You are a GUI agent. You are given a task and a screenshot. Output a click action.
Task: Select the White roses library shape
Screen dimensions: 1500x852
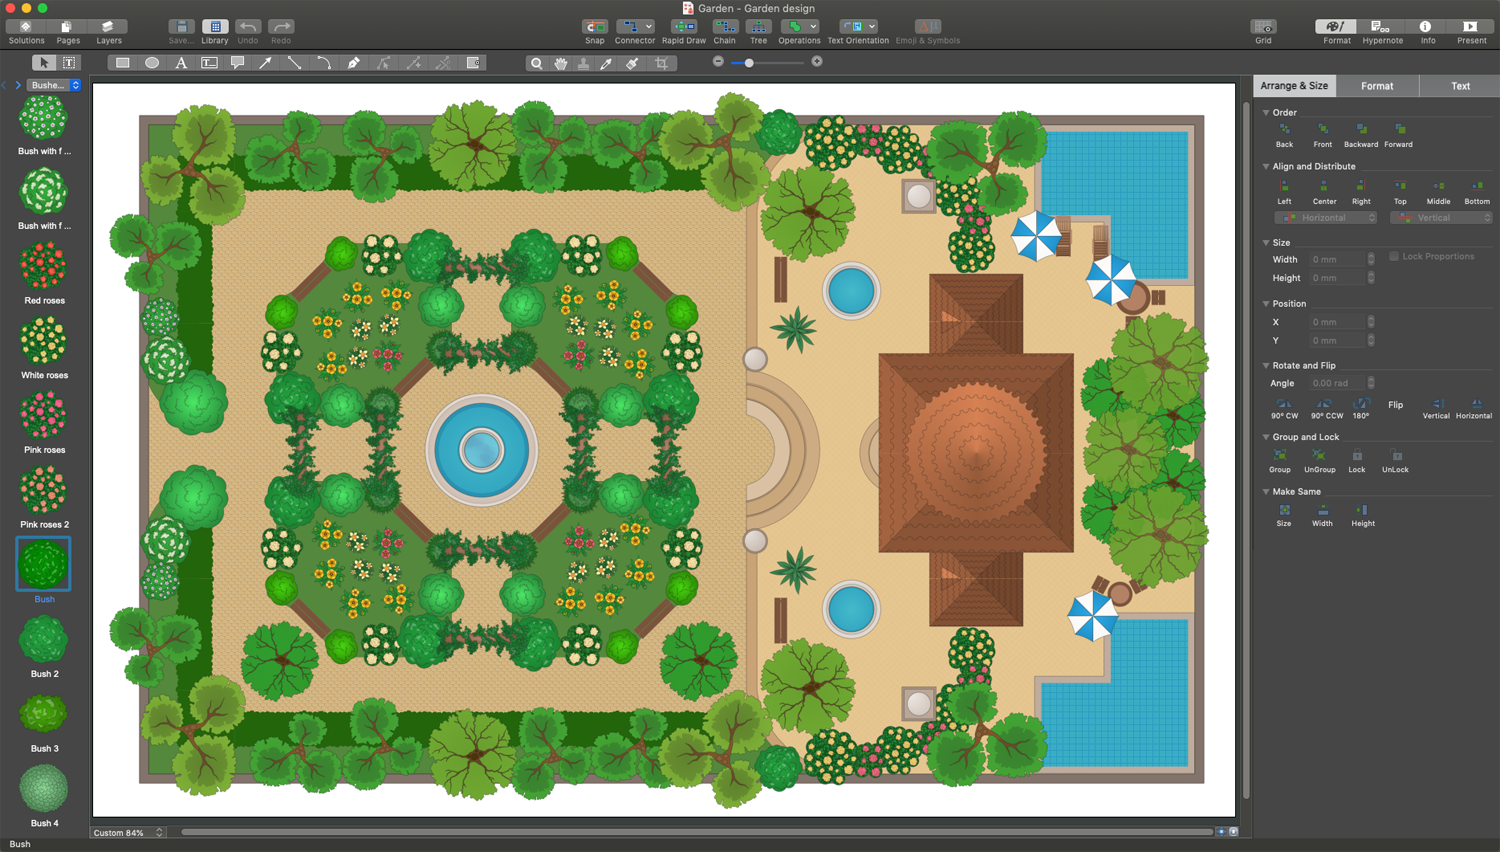[x=44, y=347]
